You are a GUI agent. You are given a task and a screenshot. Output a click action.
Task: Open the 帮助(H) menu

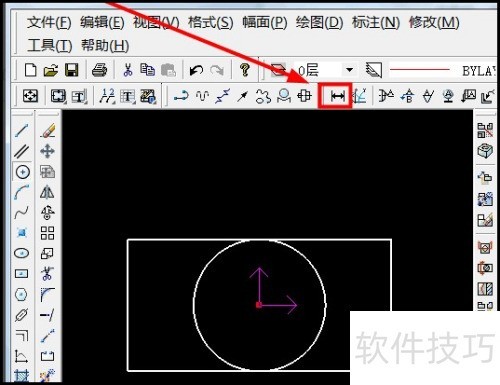click(105, 46)
